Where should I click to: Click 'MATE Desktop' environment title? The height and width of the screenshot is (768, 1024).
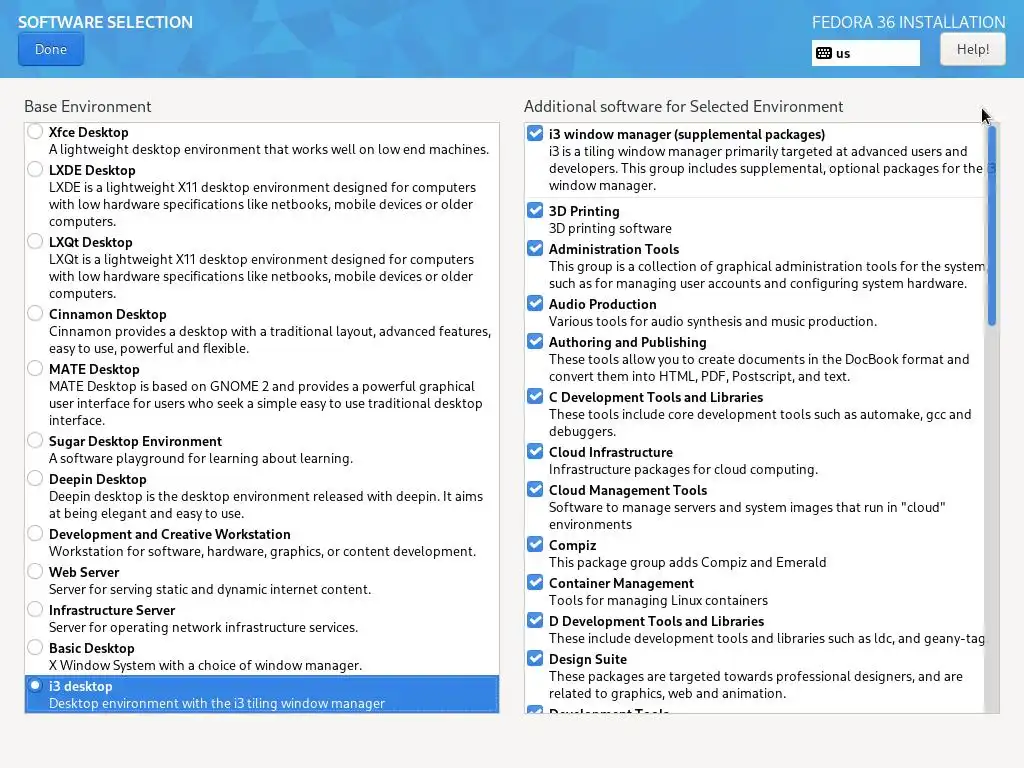point(94,369)
